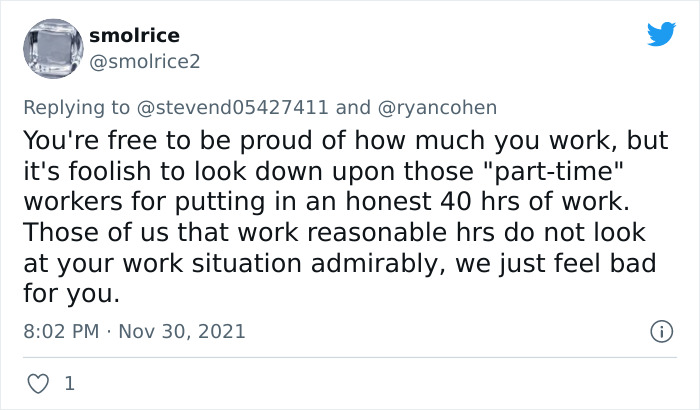Open smolrice's profile picture
The width and height of the screenshot is (700, 410).
(50, 48)
